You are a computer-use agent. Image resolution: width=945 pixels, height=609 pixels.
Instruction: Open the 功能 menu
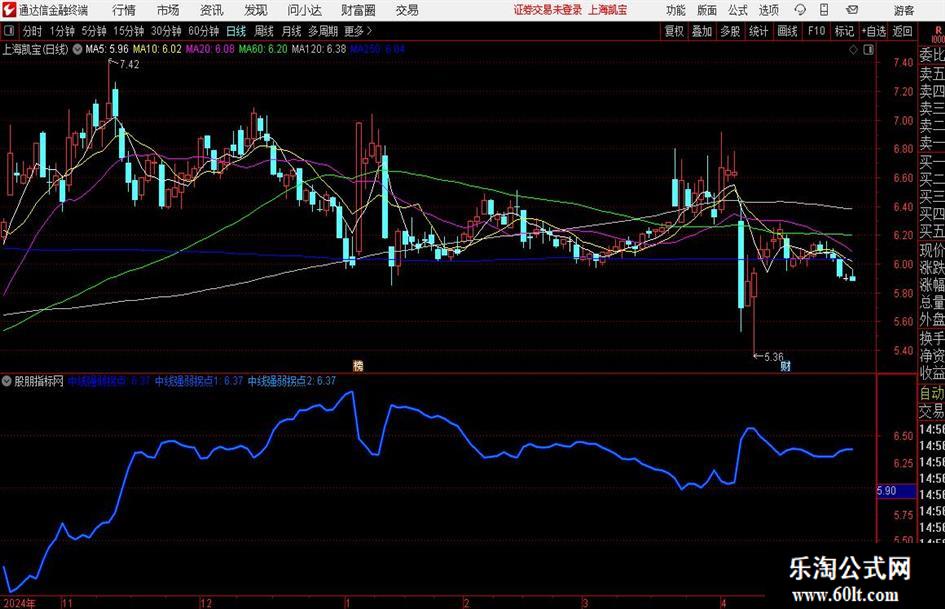pyautogui.click(x=676, y=10)
